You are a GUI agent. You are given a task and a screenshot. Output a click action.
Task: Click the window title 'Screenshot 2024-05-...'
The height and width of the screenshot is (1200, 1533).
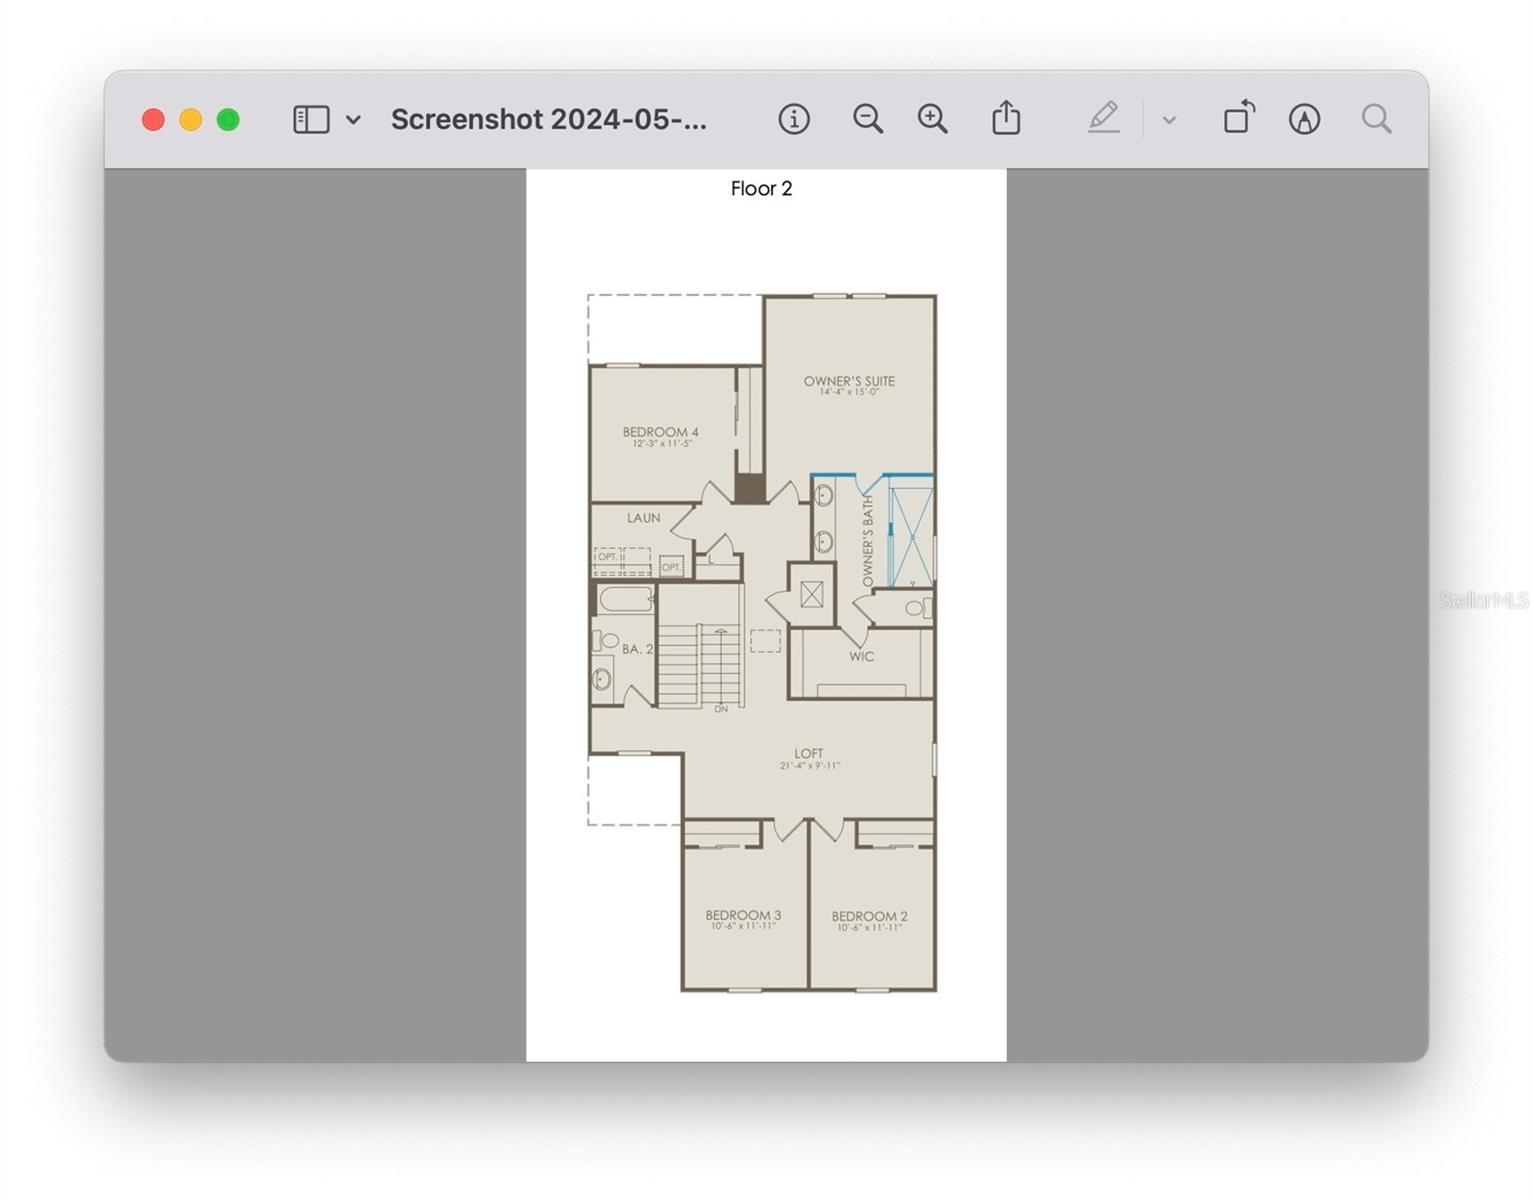point(548,120)
